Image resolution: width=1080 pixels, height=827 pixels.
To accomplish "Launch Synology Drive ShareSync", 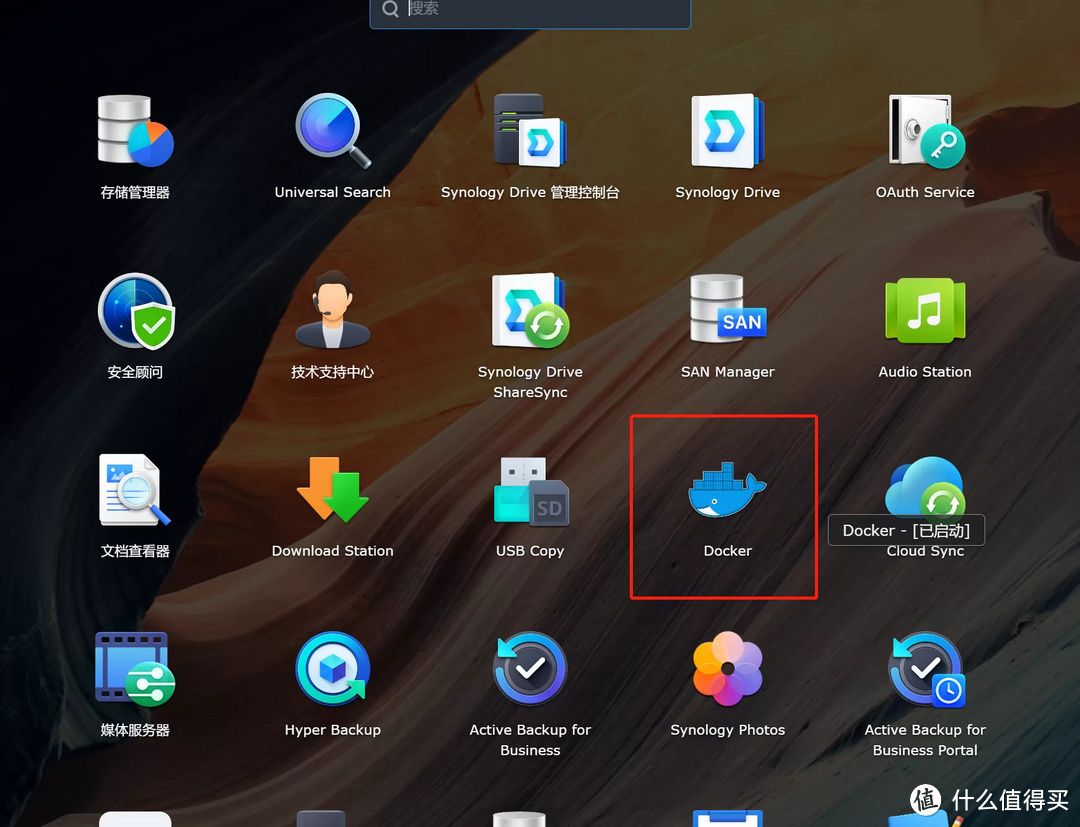I will click(x=530, y=311).
